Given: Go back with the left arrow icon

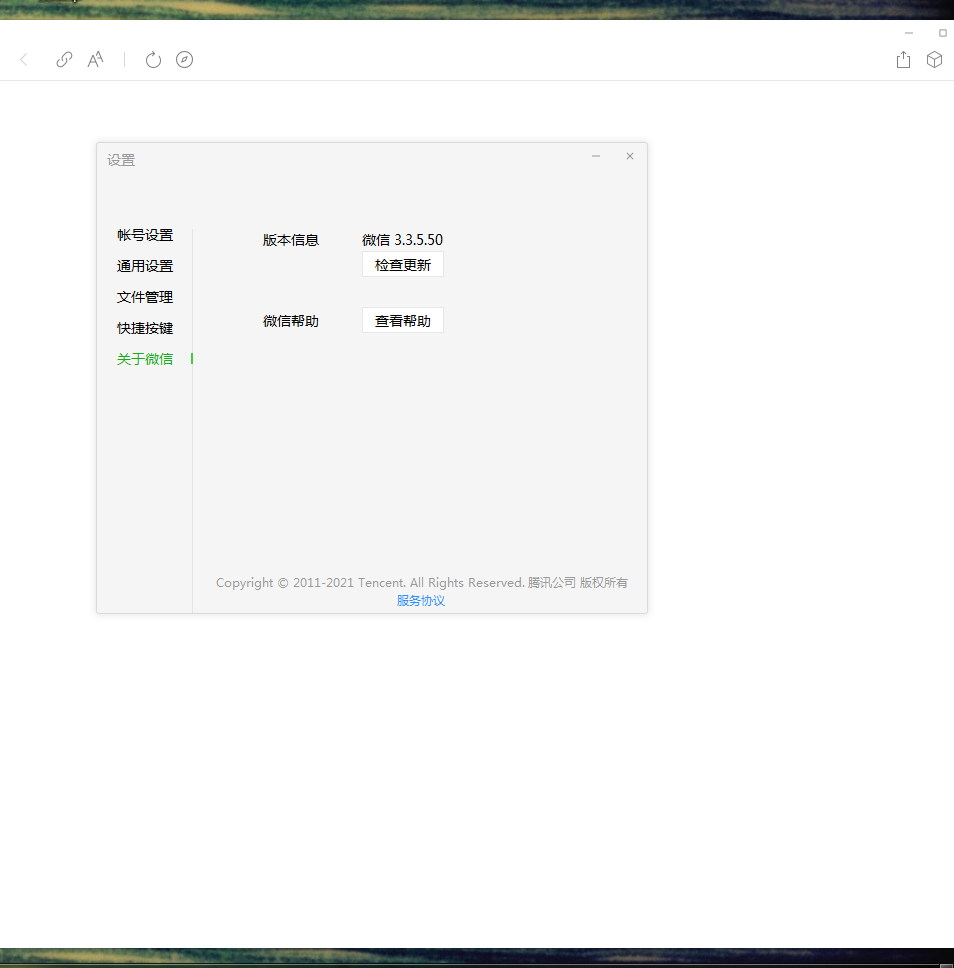Looking at the screenshot, I should click(24, 60).
